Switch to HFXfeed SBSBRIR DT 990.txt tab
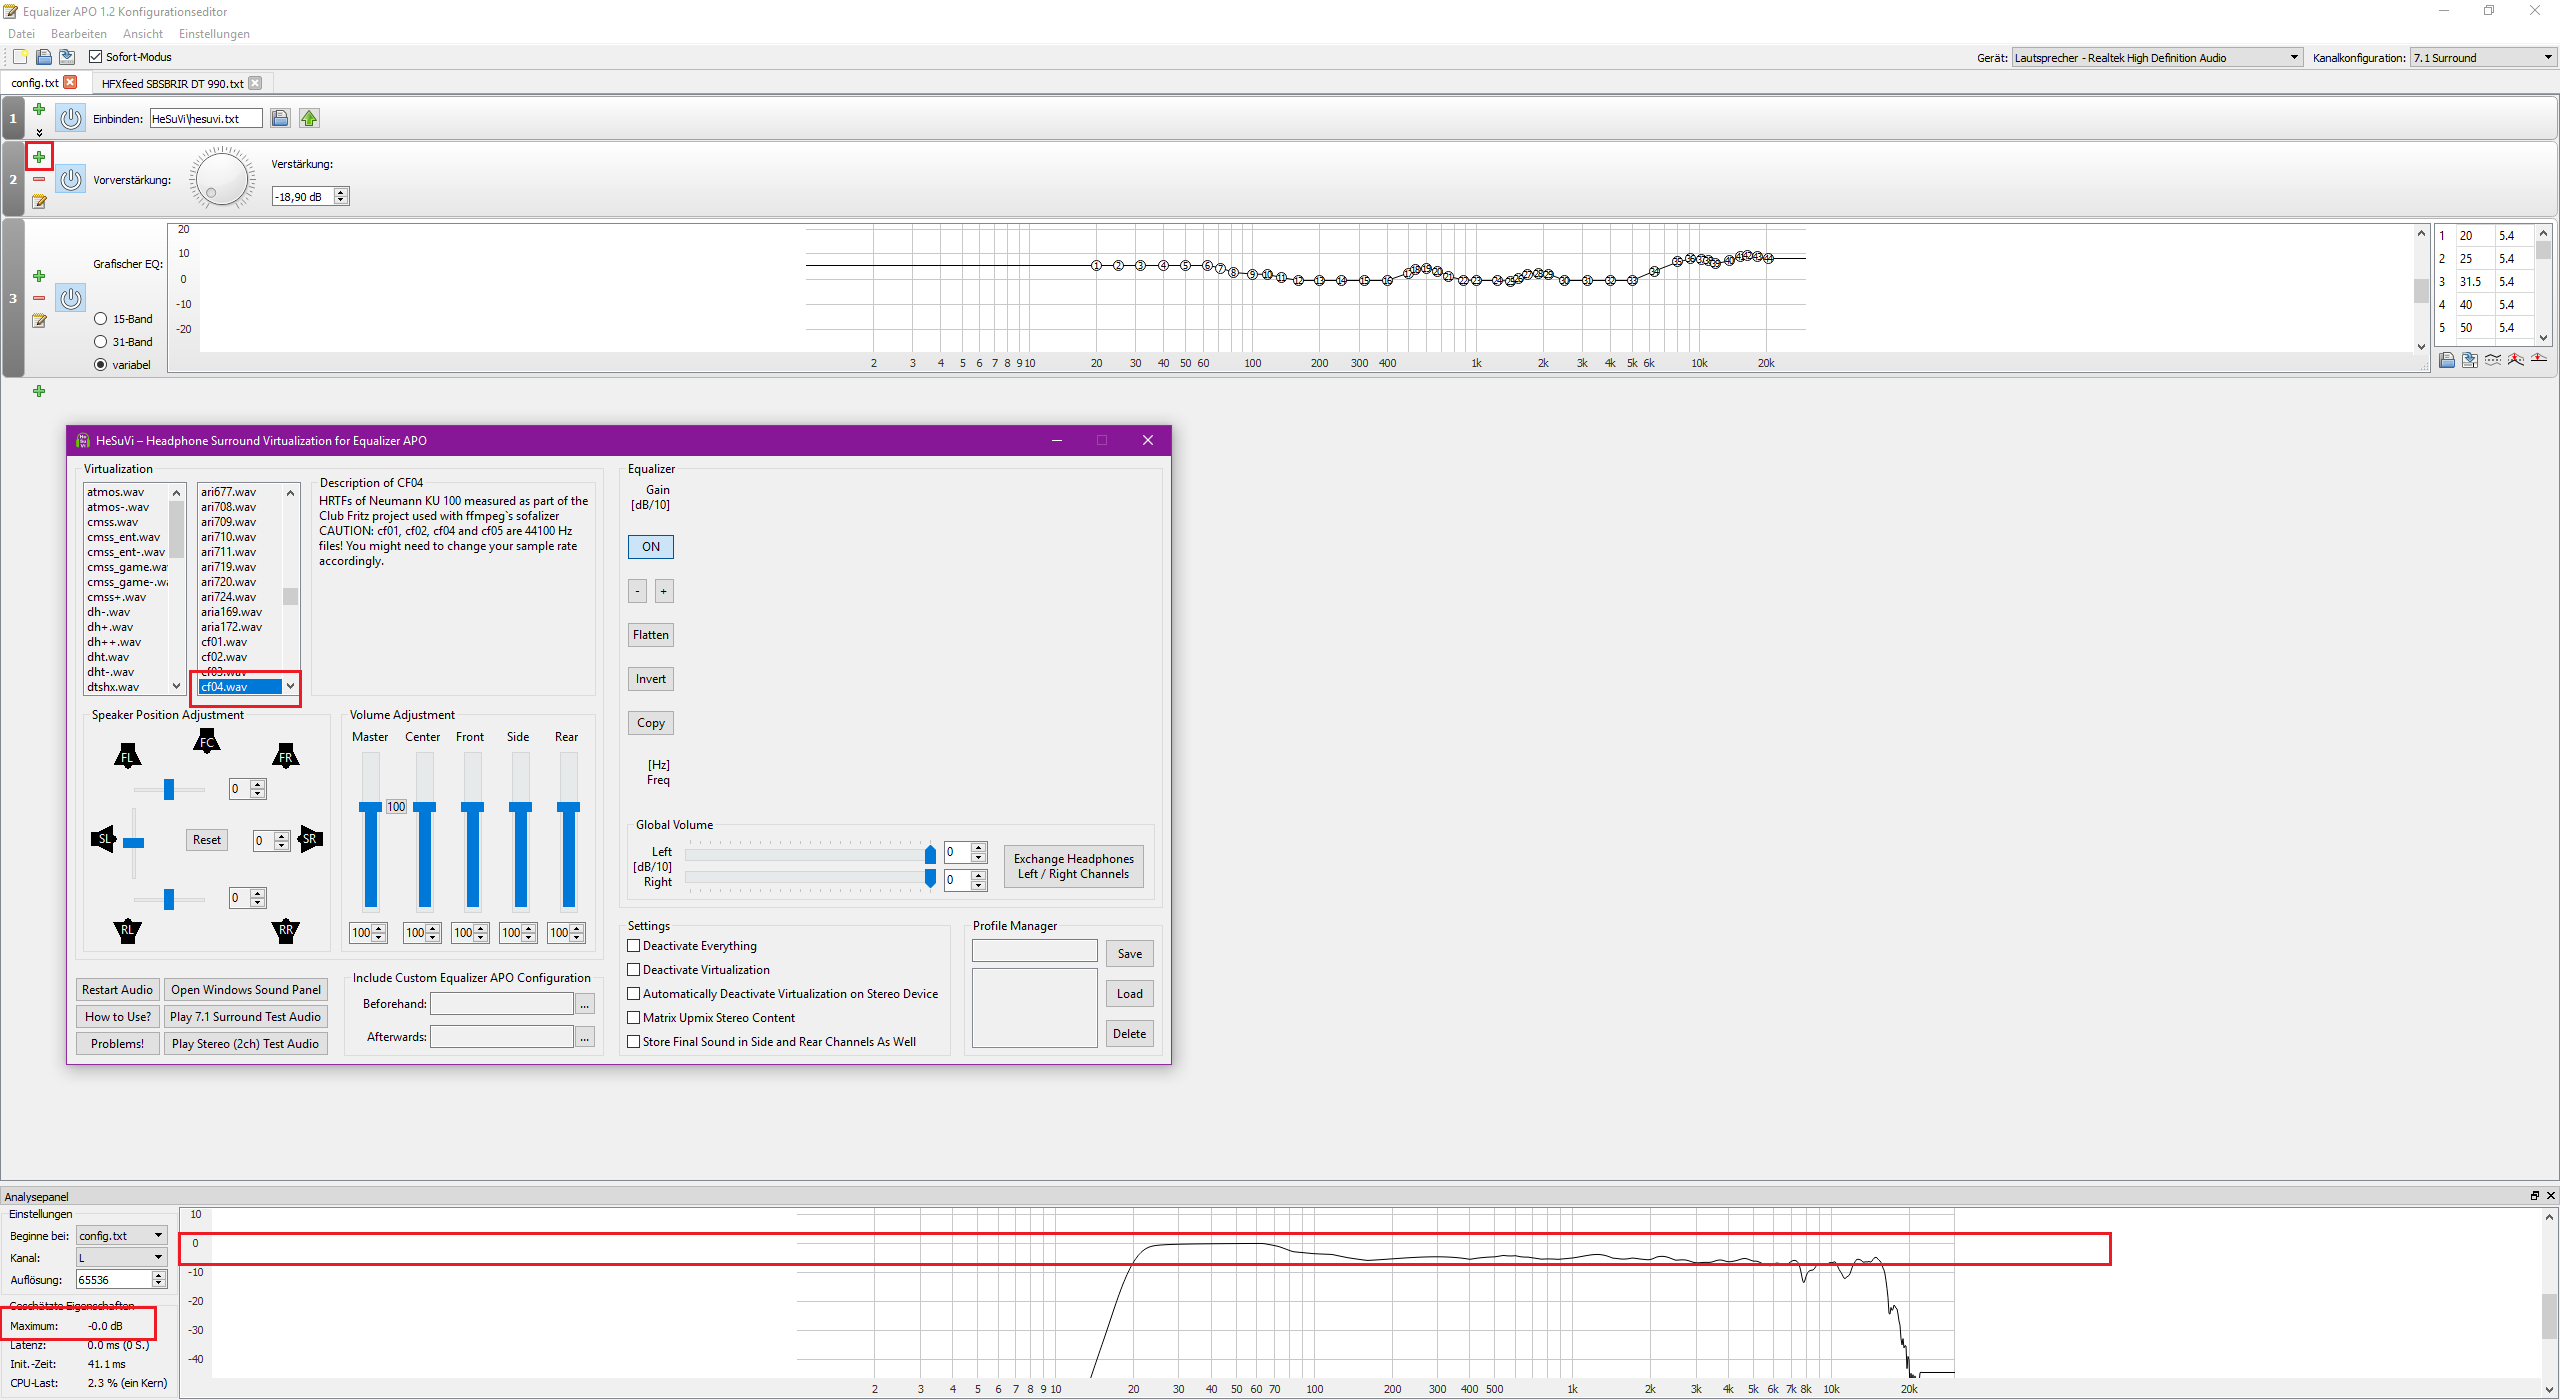2560x1400 pixels. [x=172, y=83]
